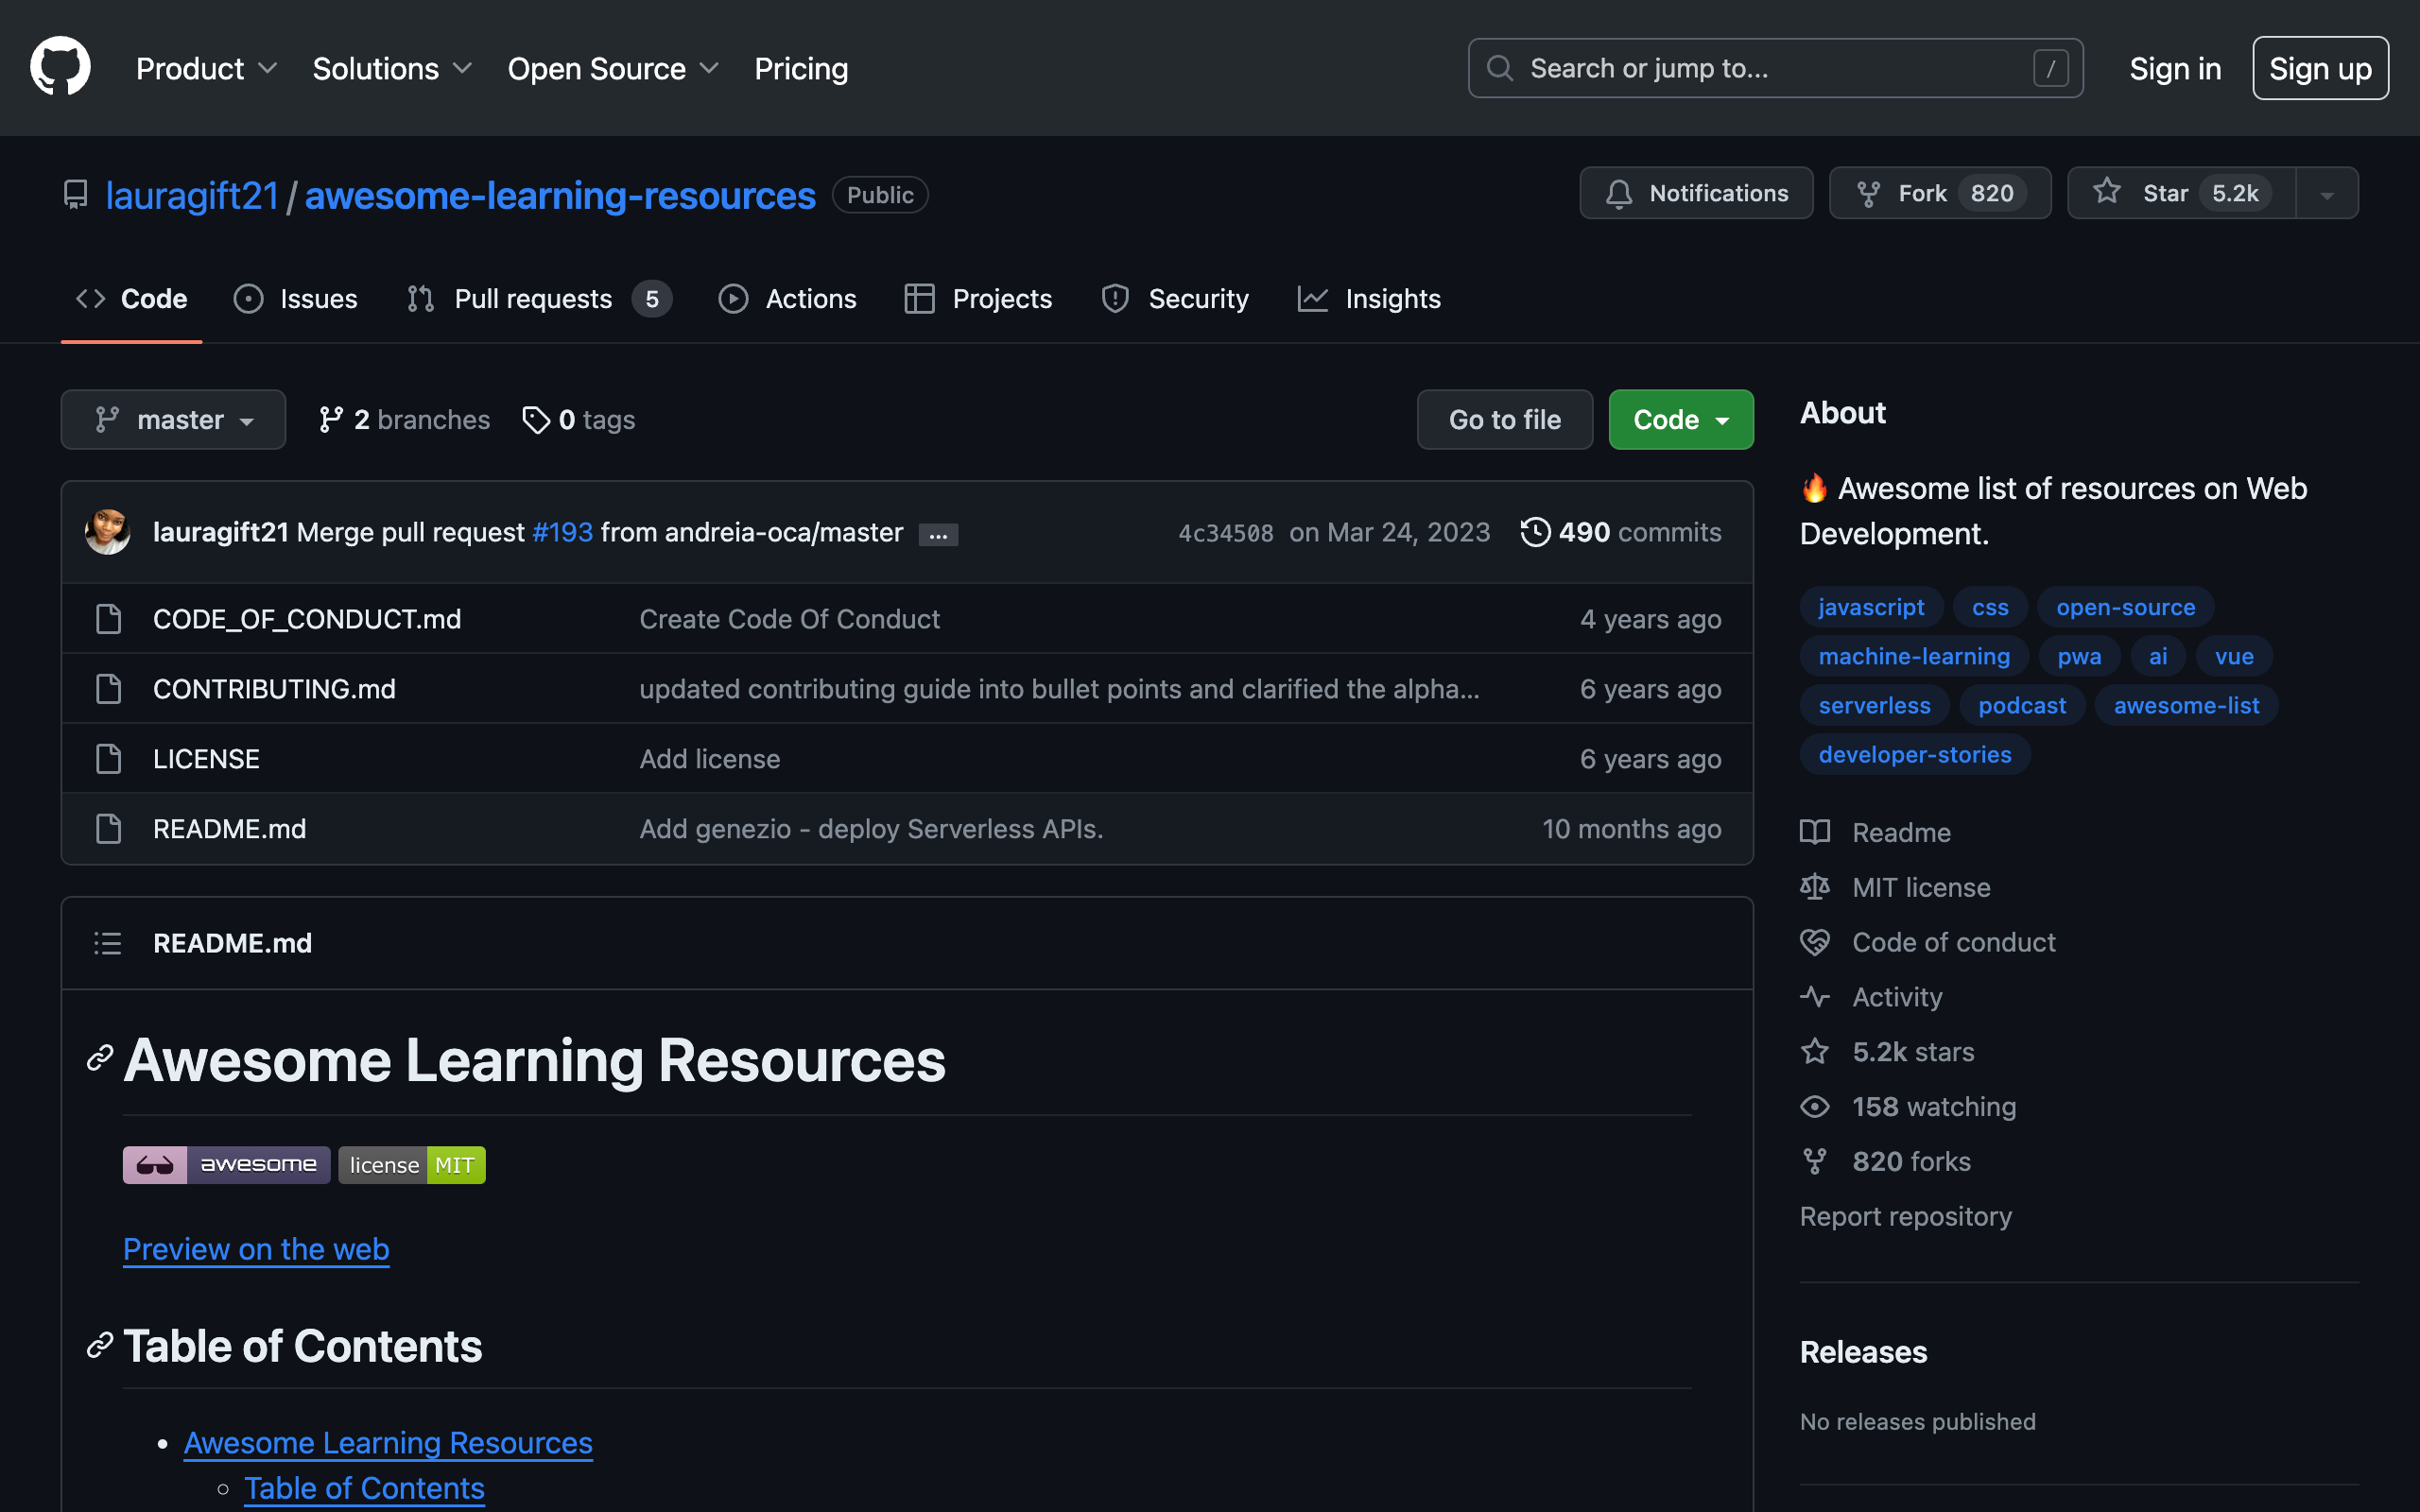Click the repository icon beside lauragift21
The height and width of the screenshot is (1512, 2420).
[x=76, y=194]
